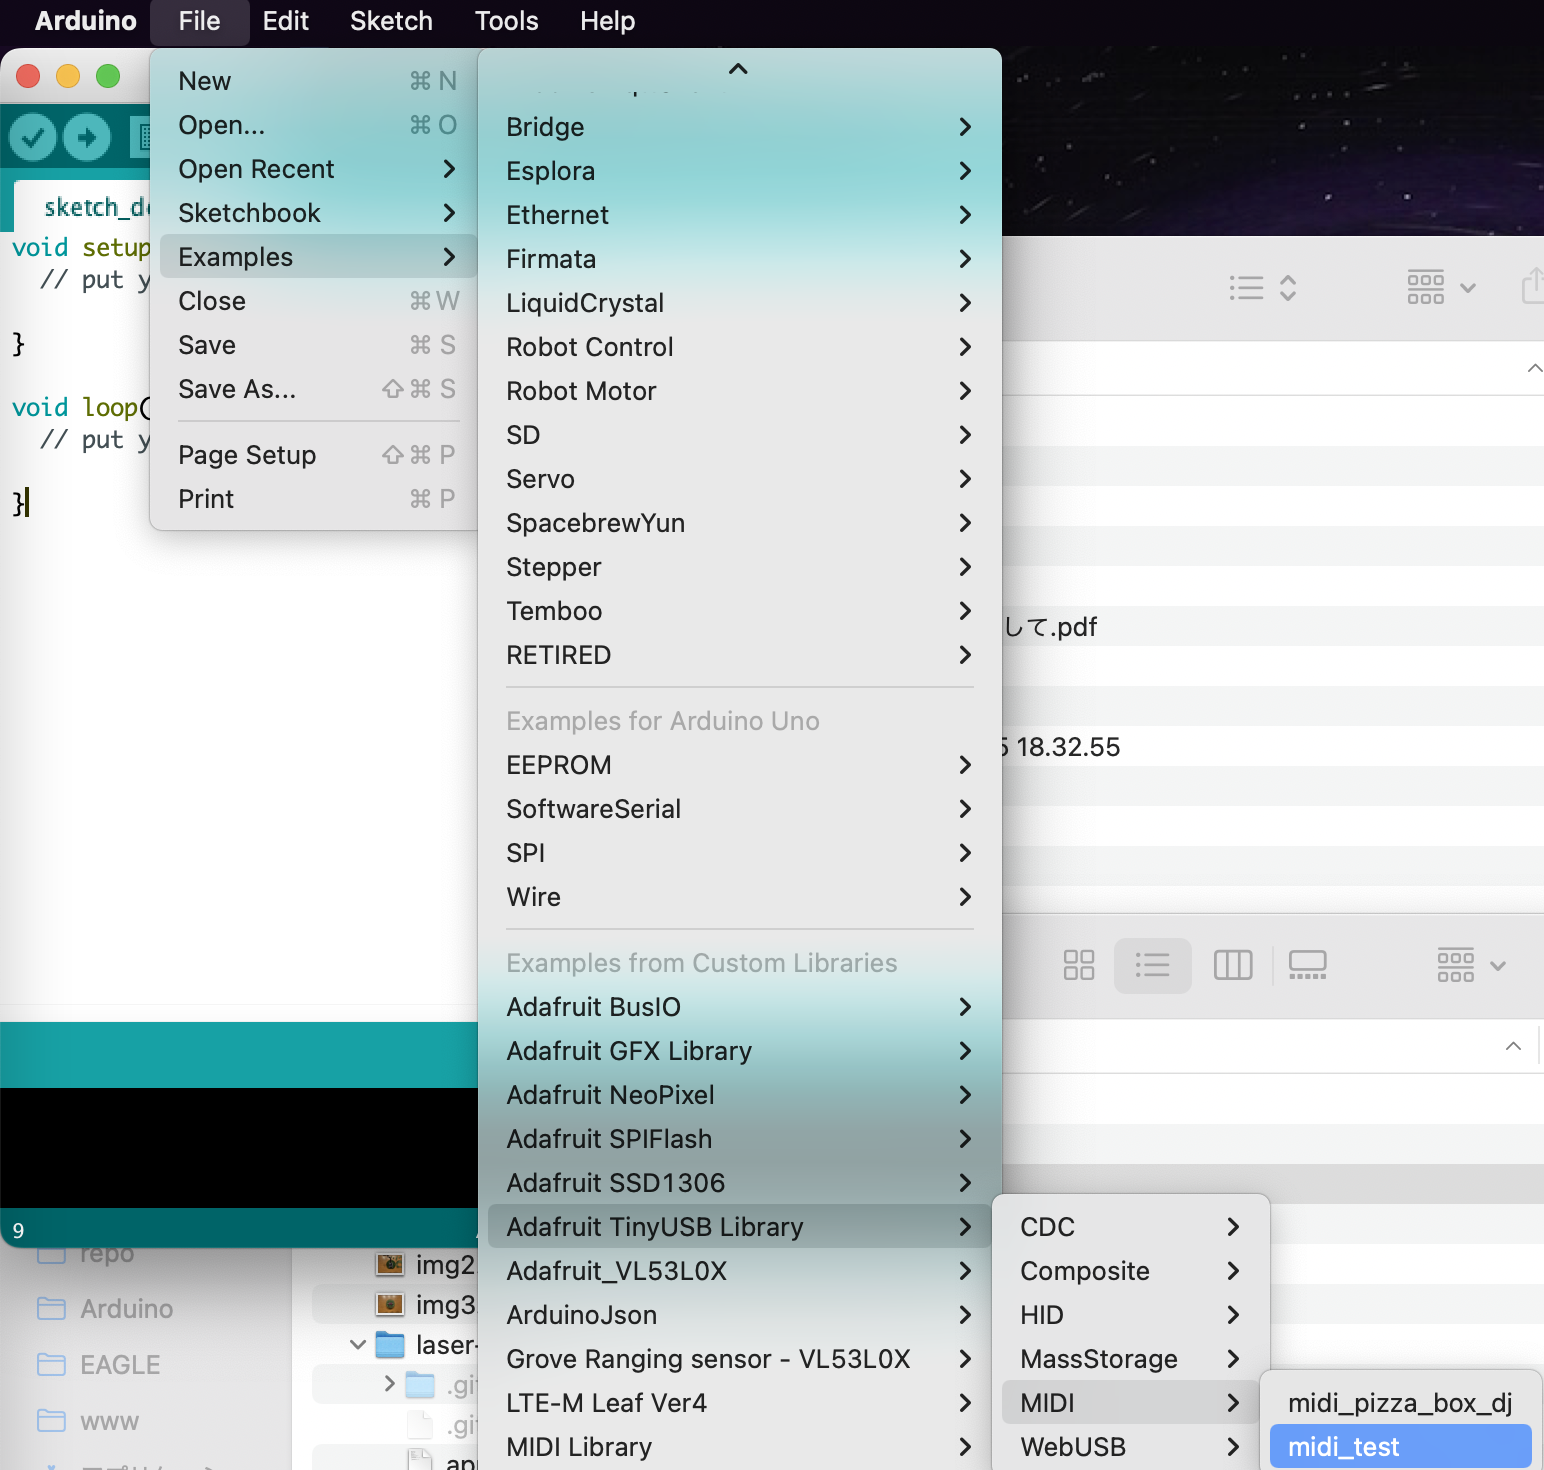Select the sketch tab in Arduino editor
1544x1470 pixels.
tap(82, 207)
